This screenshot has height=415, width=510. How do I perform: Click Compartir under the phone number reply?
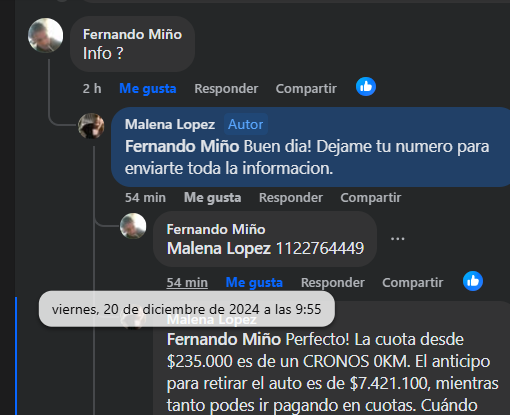click(x=413, y=283)
